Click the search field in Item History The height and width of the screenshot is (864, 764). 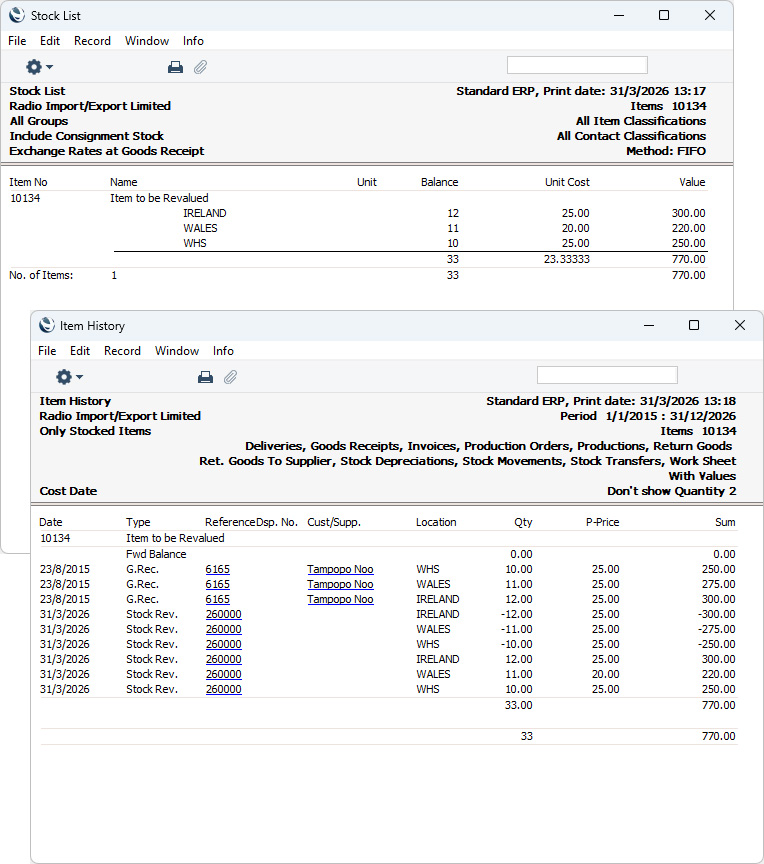[x=606, y=375]
